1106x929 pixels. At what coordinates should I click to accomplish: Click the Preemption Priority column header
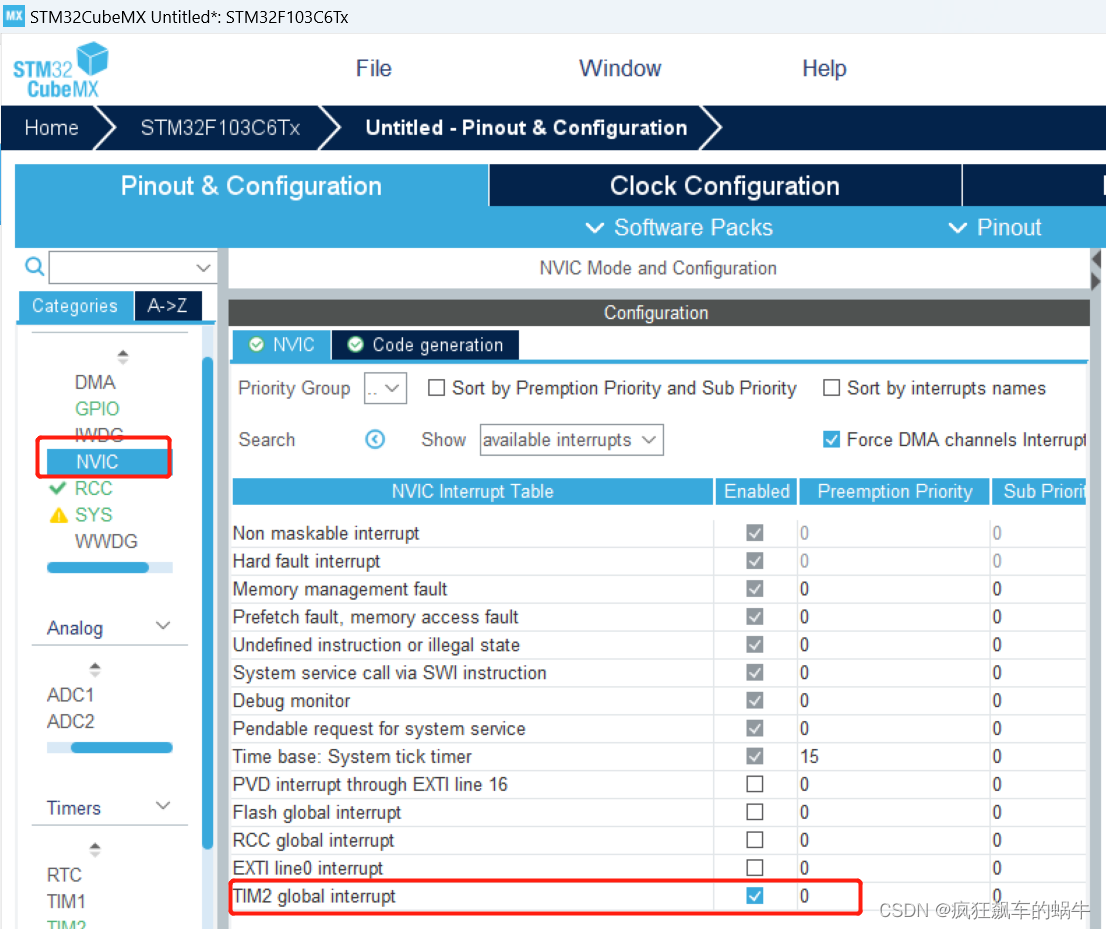894,491
